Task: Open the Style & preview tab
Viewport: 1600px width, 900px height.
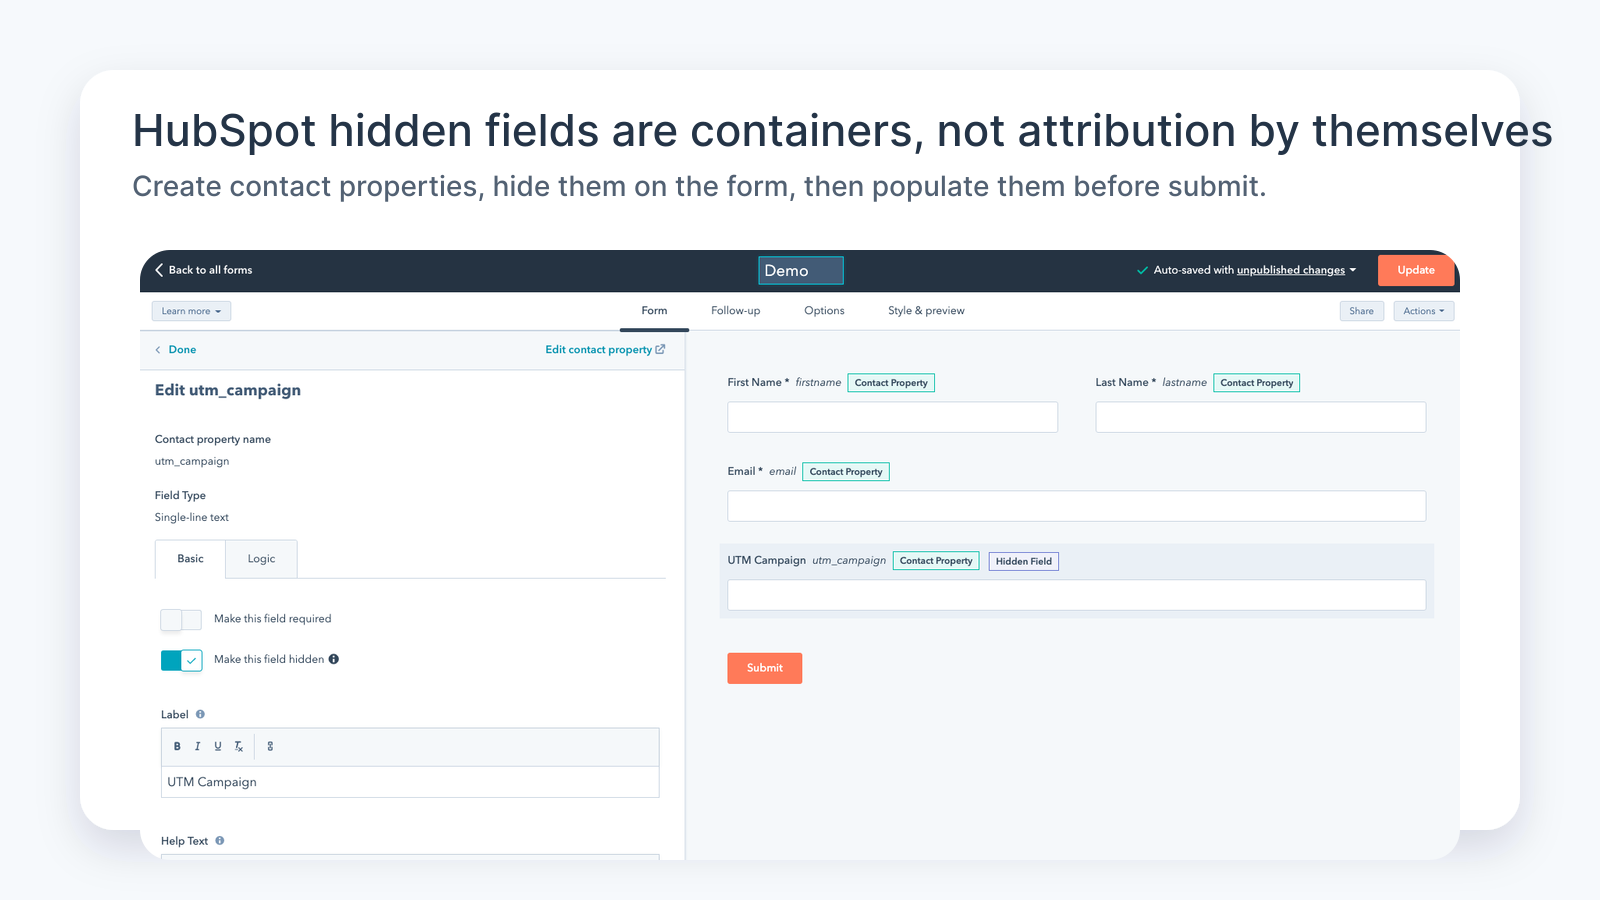Action: (x=926, y=311)
